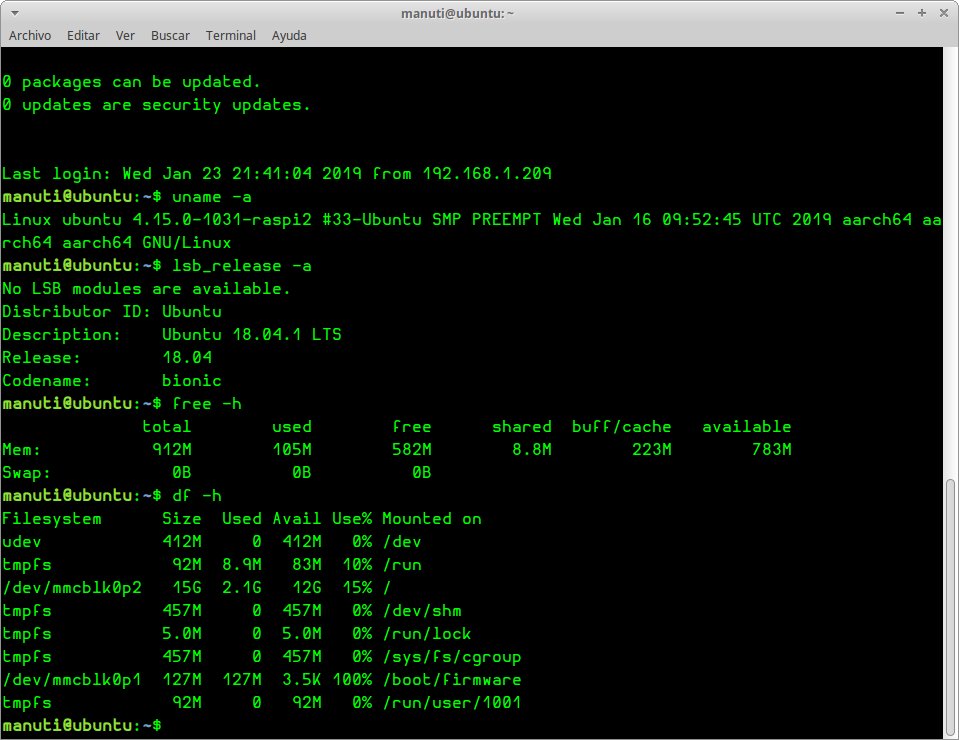Click the 'Swap:' row label
Viewport: 959px width, 740px height.
[x=26, y=473]
